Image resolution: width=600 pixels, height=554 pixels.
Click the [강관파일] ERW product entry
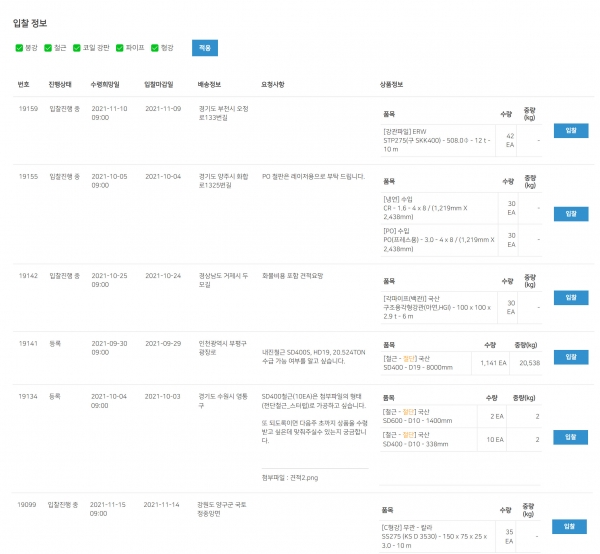tap(437, 140)
